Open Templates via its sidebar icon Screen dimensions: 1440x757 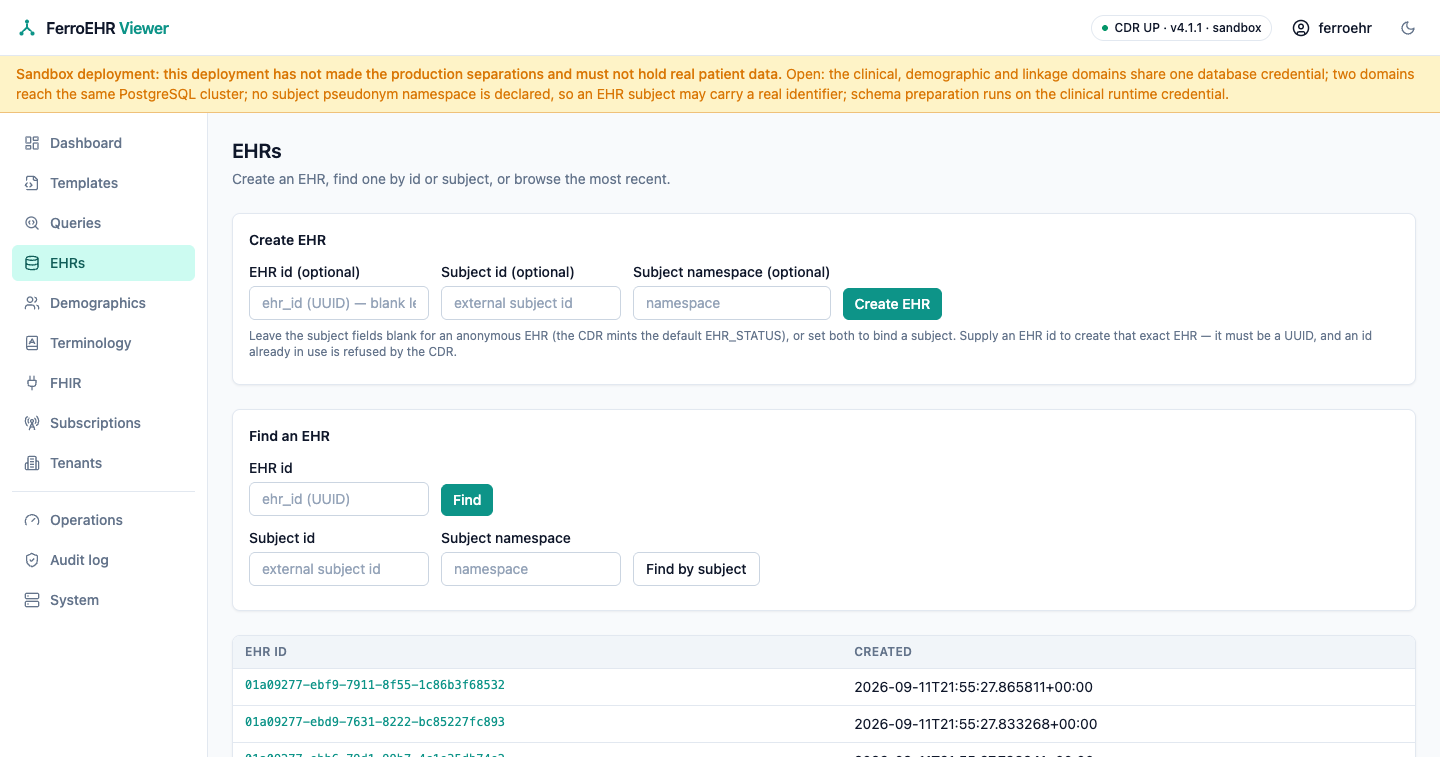pyautogui.click(x=32, y=183)
